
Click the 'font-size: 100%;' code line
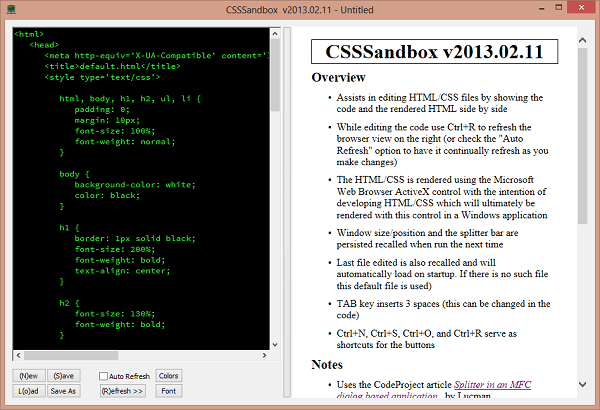point(115,131)
